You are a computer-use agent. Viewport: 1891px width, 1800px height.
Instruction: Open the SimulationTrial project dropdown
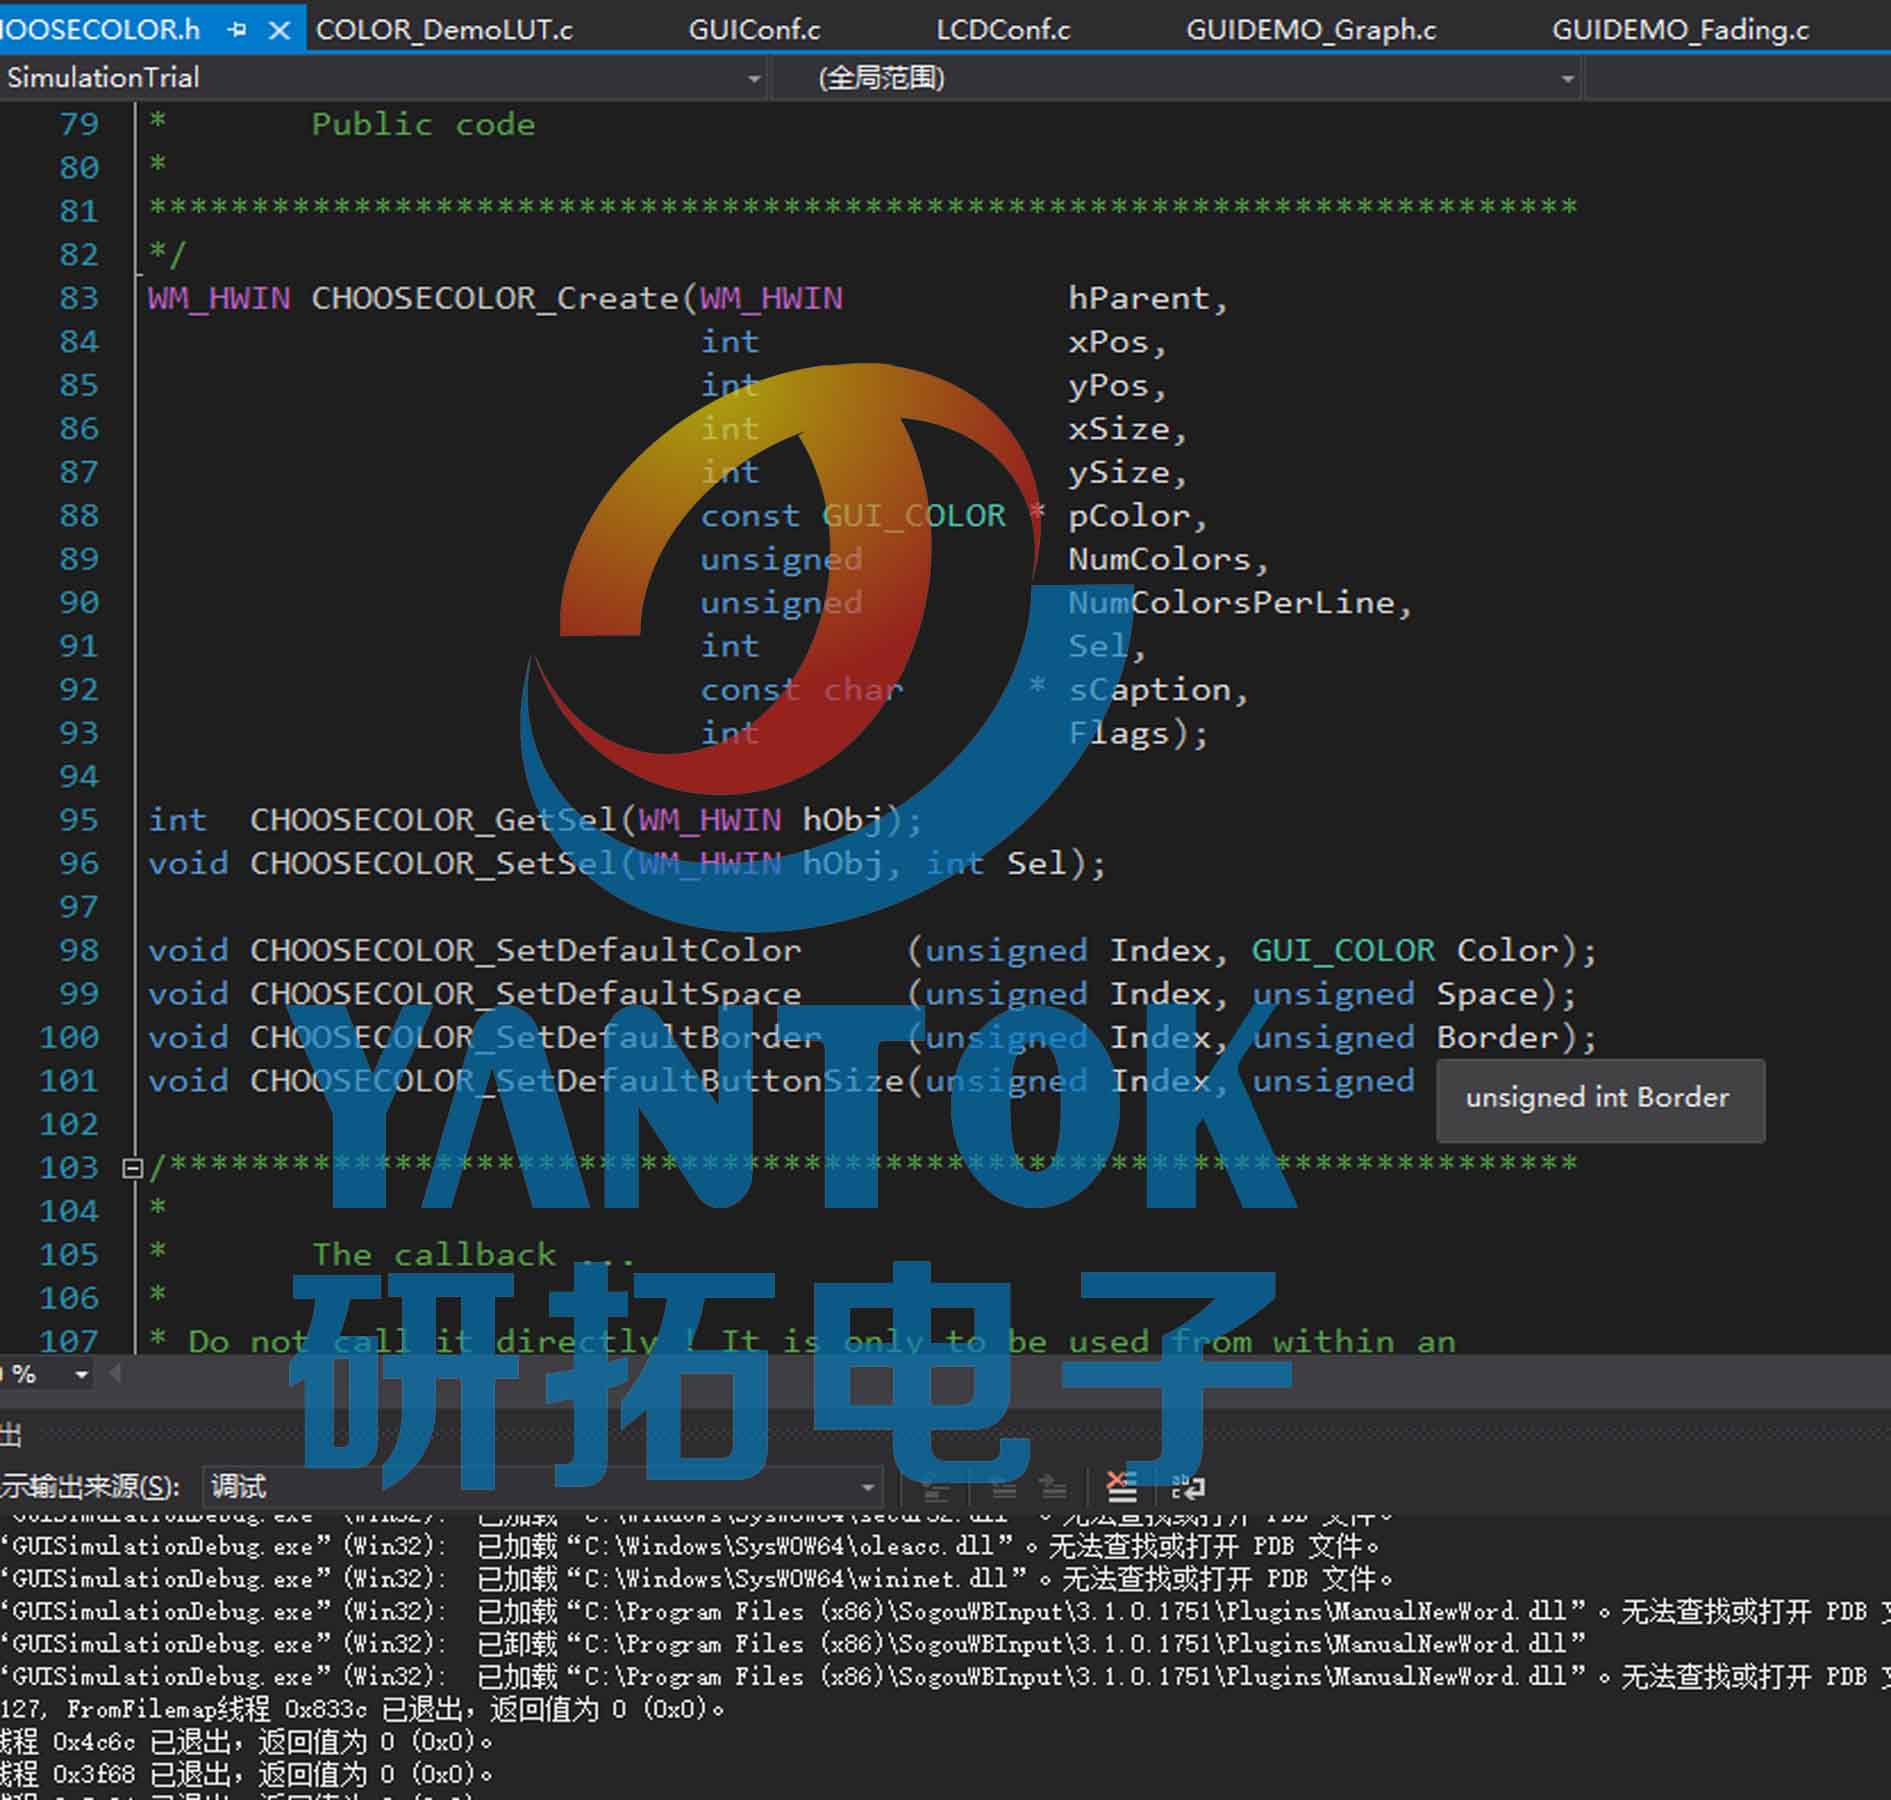click(x=754, y=79)
